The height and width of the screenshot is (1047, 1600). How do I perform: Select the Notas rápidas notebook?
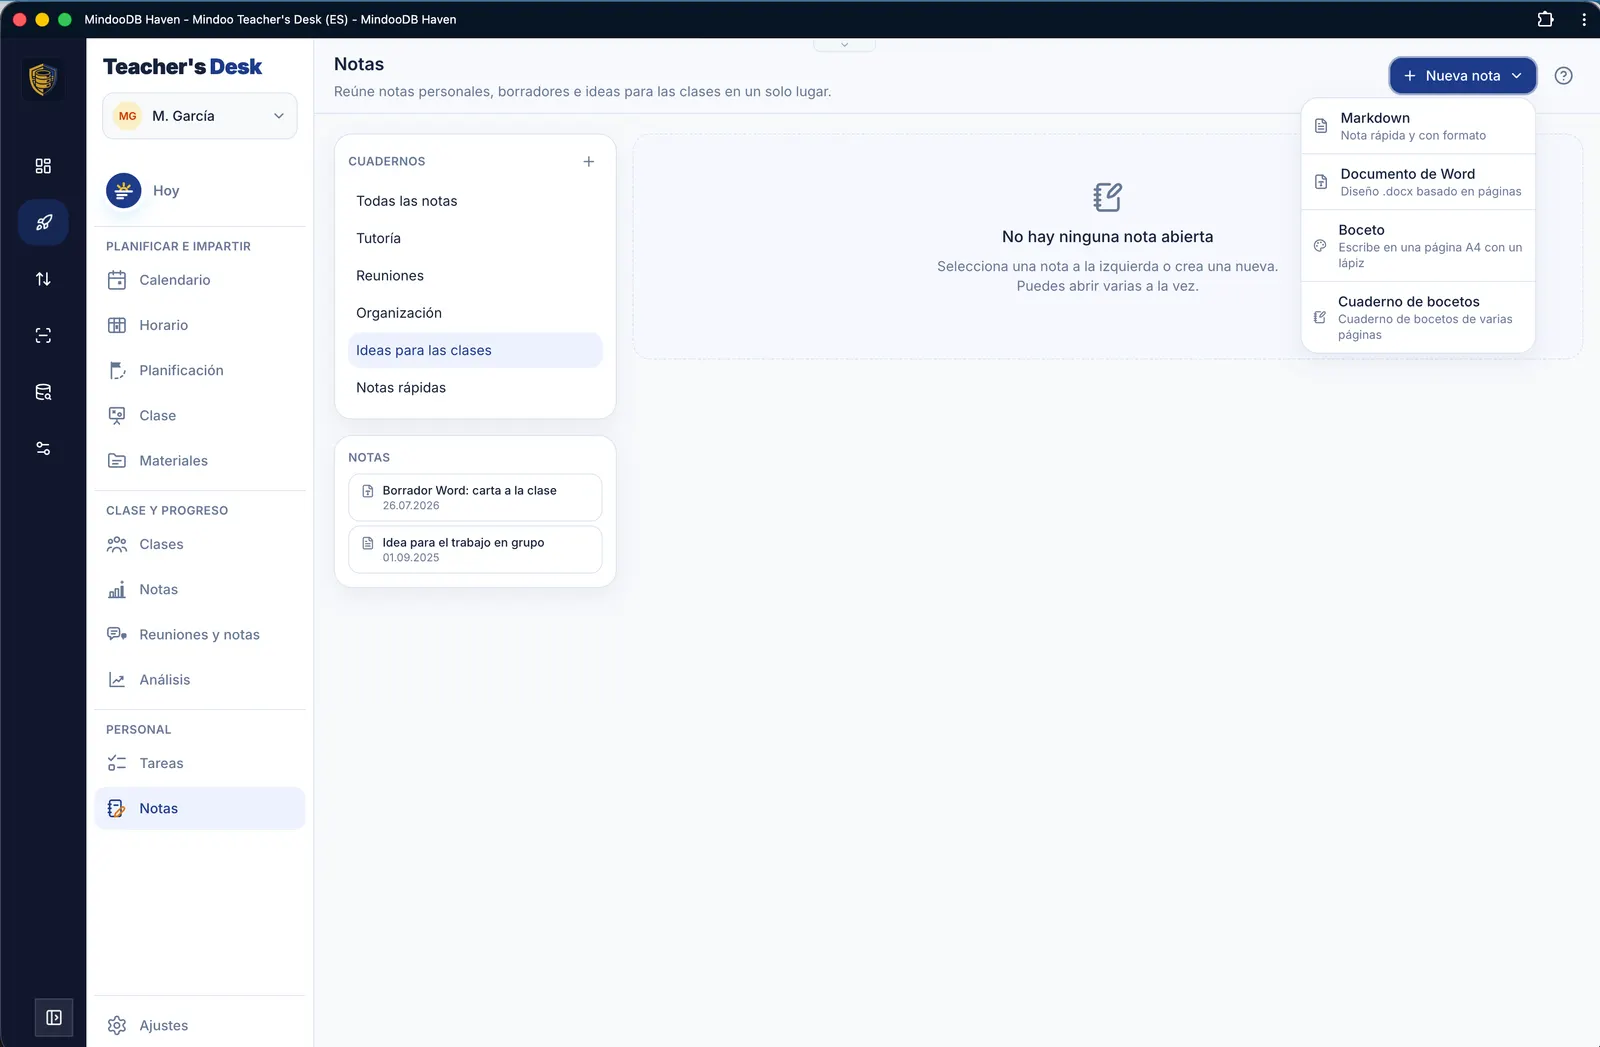pos(475,388)
